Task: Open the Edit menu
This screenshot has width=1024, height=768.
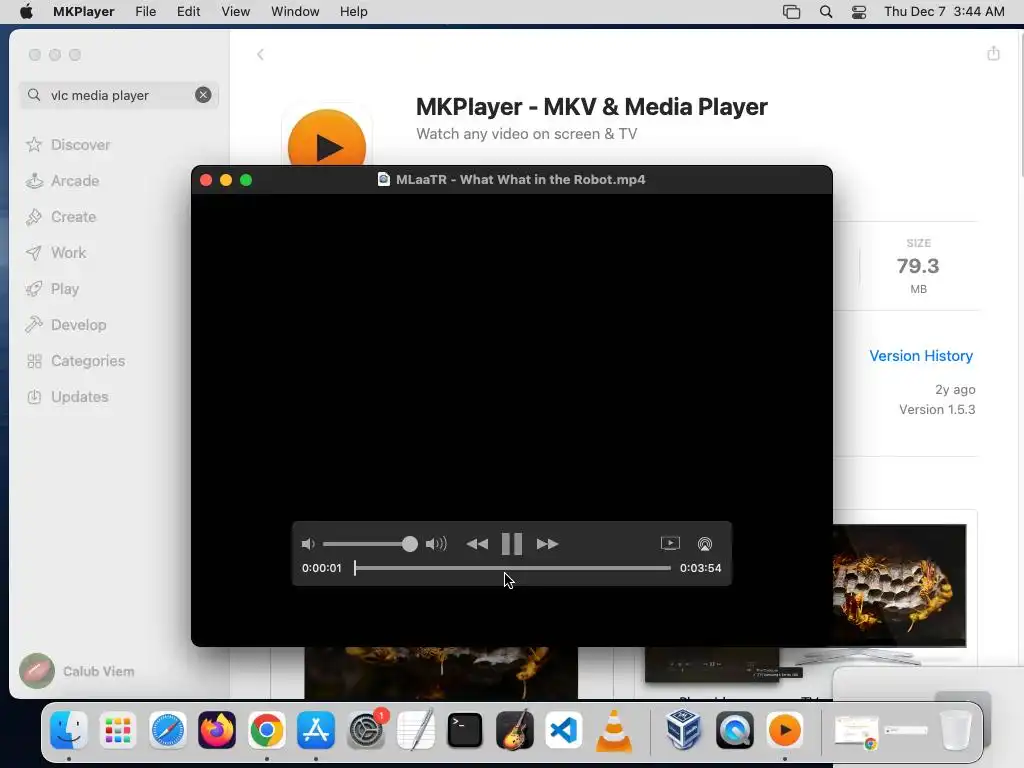Action: pyautogui.click(x=188, y=12)
